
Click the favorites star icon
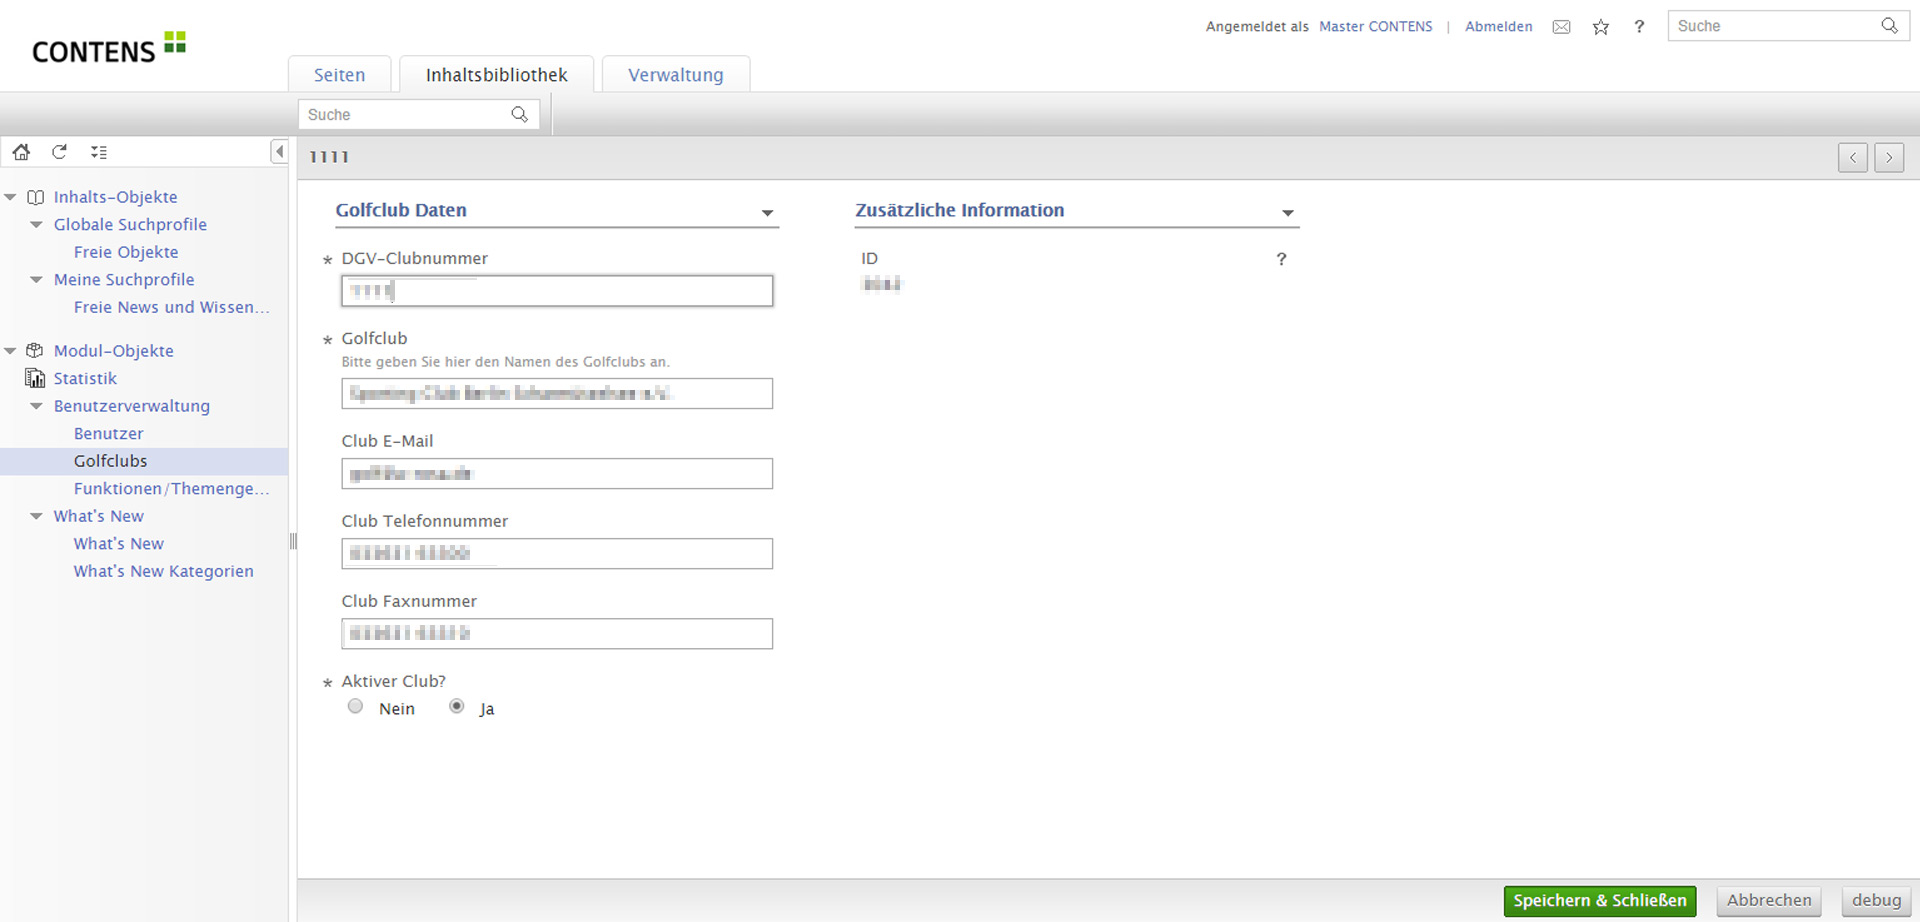point(1601,27)
